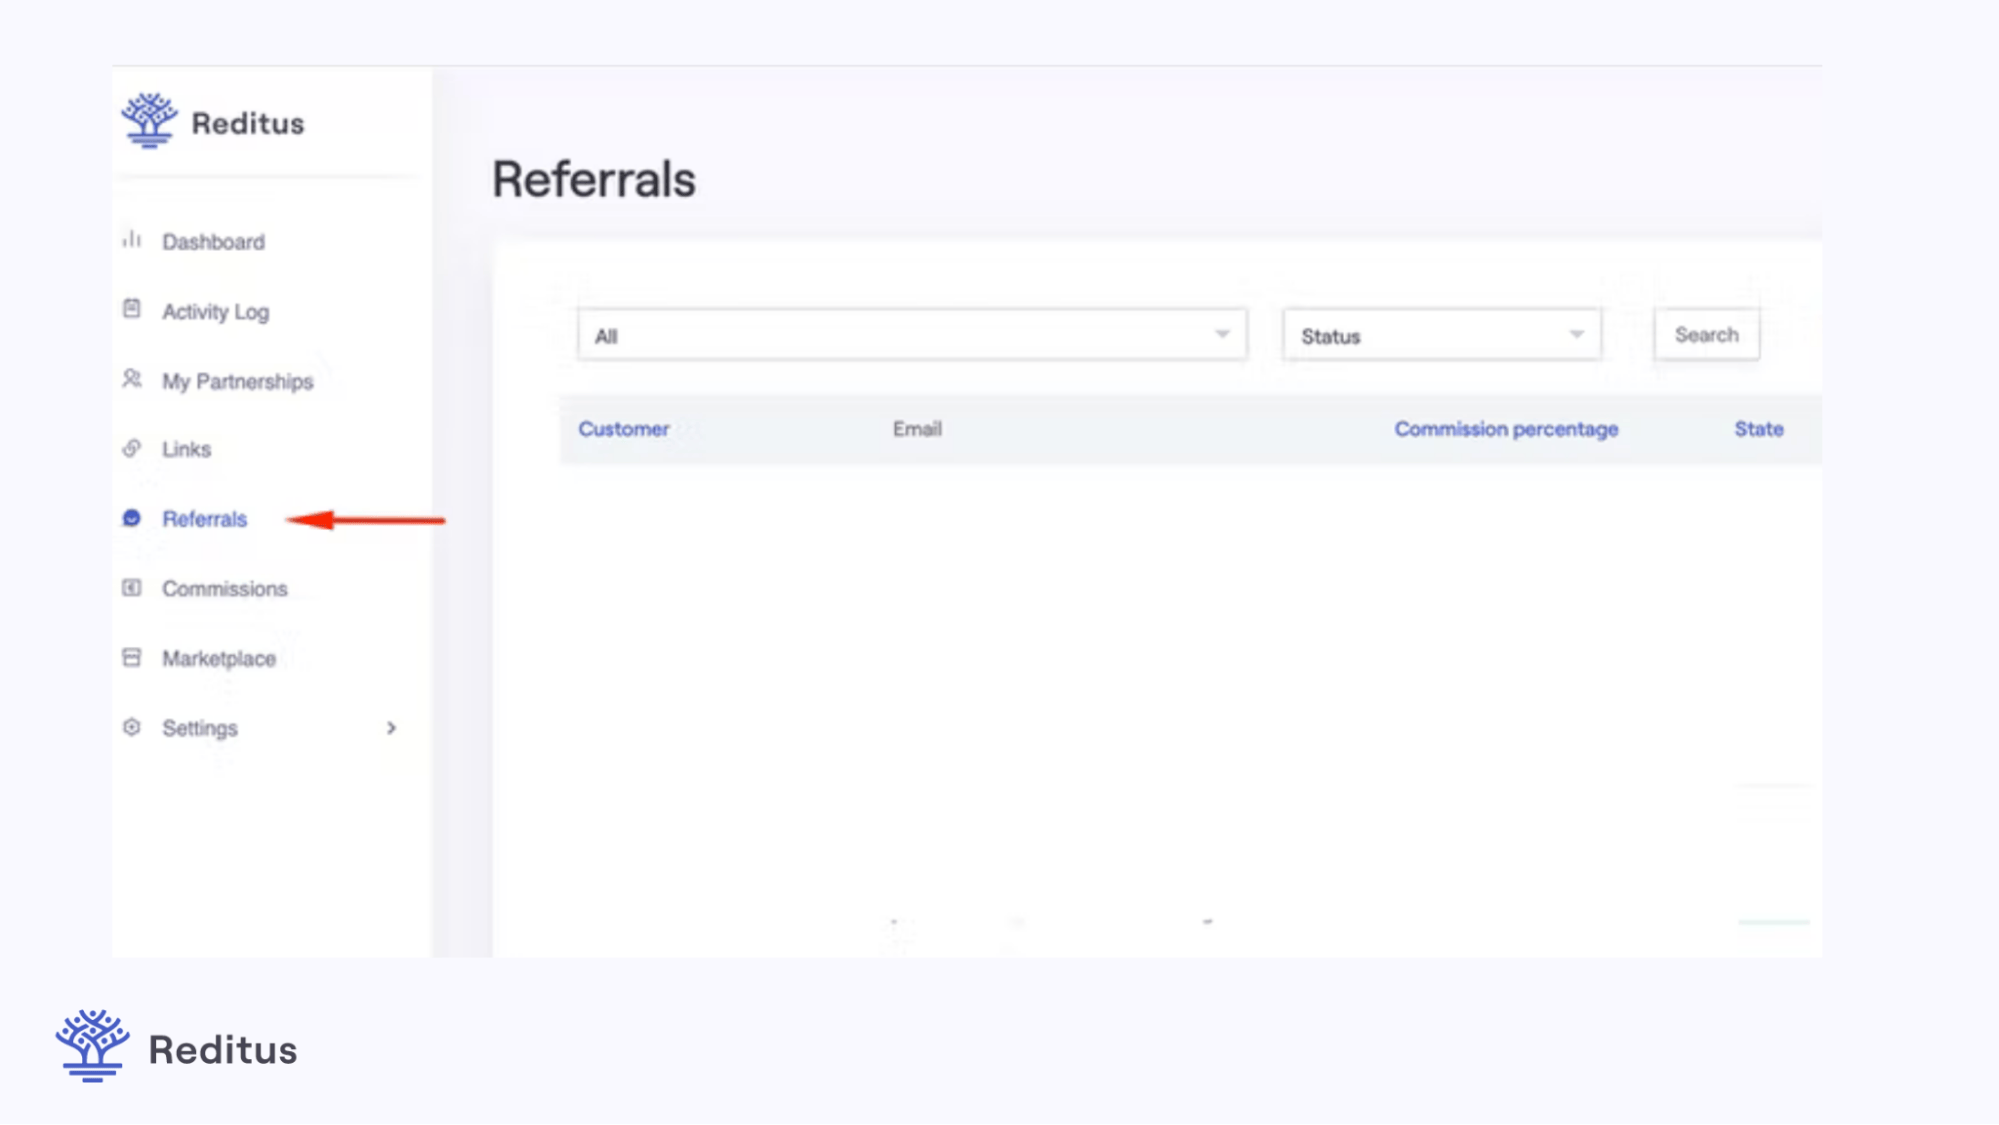Image resolution: width=1999 pixels, height=1125 pixels.
Task: Click the Commission percentage column header
Action: coord(1506,428)
